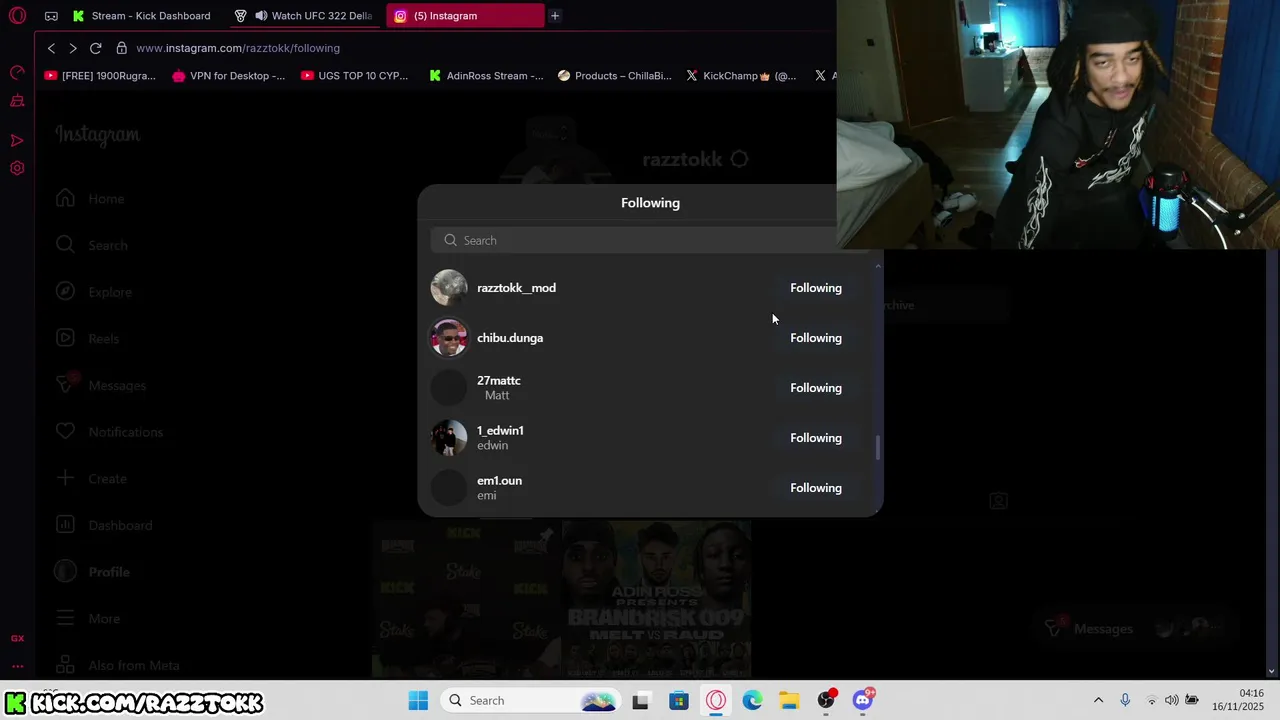Open KickChamp X bookmark
Screen dimensions: 1280x720
coord(741,75)
